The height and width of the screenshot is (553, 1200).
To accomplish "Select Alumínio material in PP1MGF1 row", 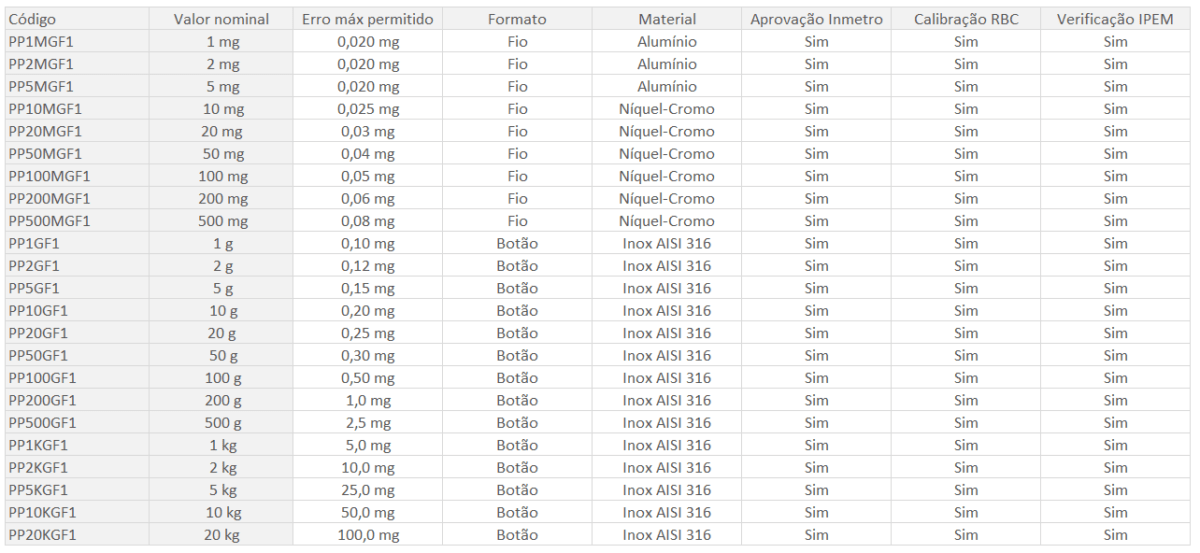I will pyautogui.click(x=667, y=42).
